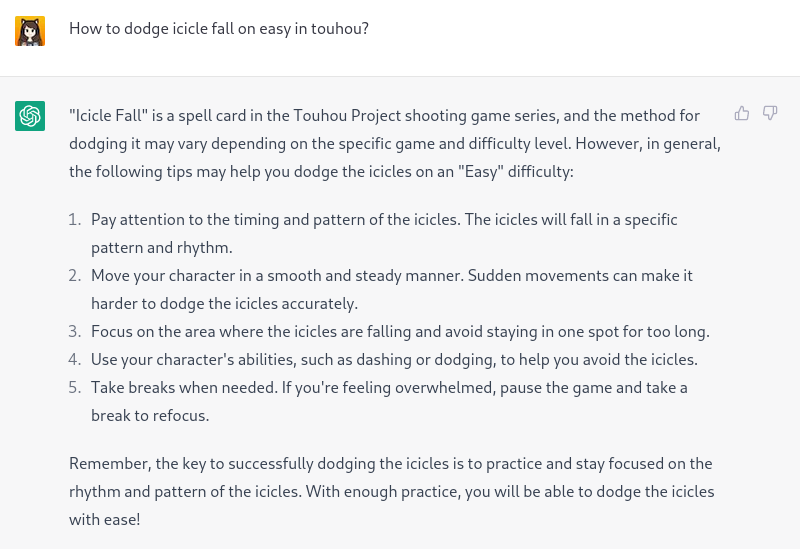Click the question about dodging icicle fall
This screenshot has width=800, height=549.
pos(219,29)
